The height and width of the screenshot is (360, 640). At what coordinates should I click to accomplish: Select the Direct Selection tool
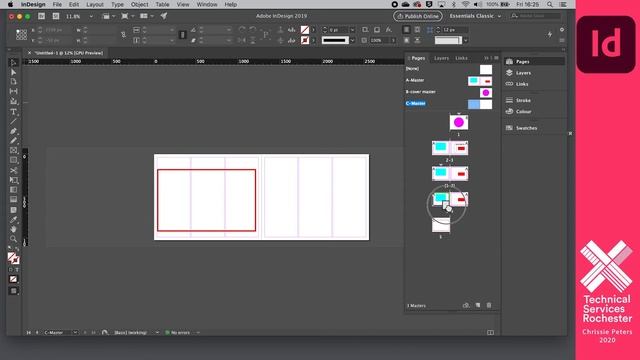coord(13,72)
